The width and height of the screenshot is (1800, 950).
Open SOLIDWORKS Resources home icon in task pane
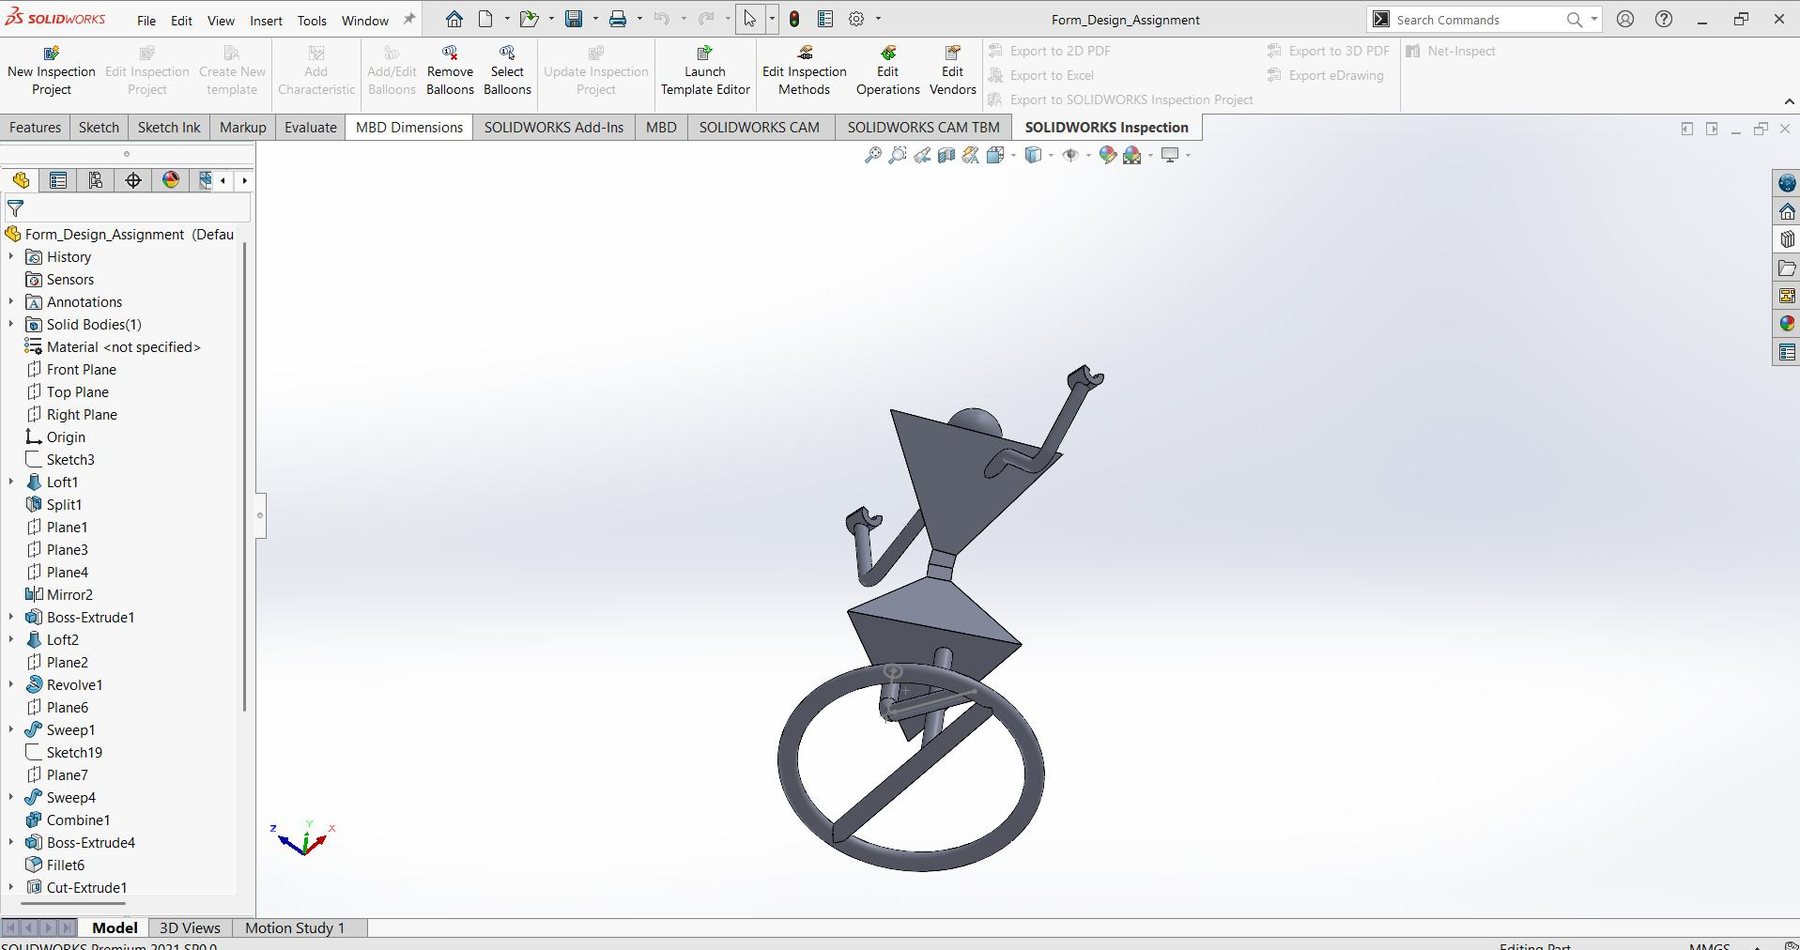(x=1787, y=211)
